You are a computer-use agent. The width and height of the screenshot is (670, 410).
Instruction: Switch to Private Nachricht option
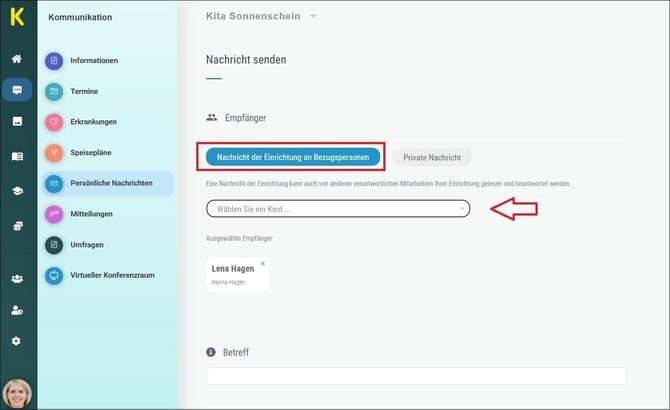click(432, 157)
